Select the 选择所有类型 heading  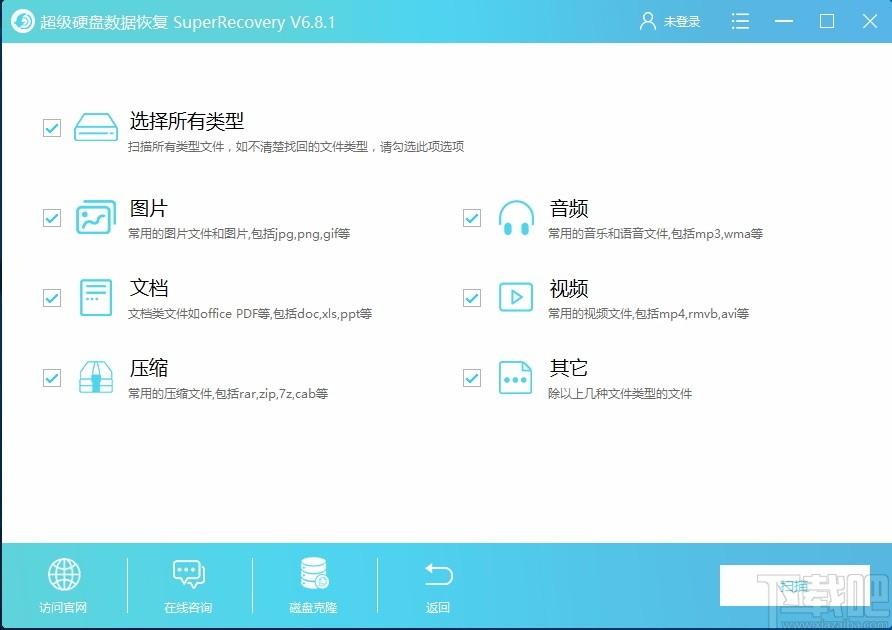tap(187, 121)
